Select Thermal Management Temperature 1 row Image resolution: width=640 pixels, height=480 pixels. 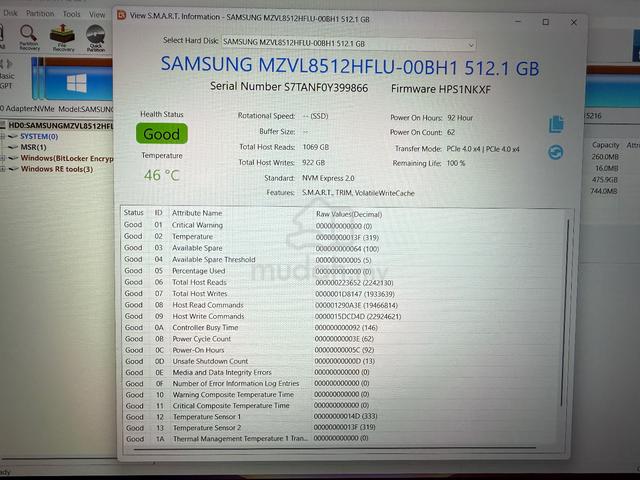tap(343, 439)
